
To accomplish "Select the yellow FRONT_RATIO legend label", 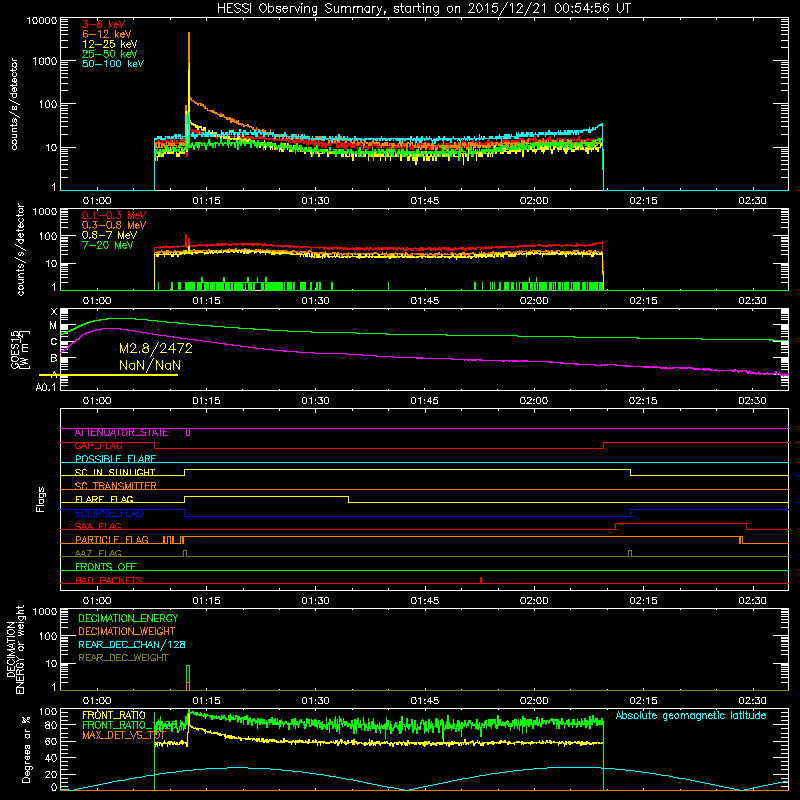I will click(x=114, y=715).
